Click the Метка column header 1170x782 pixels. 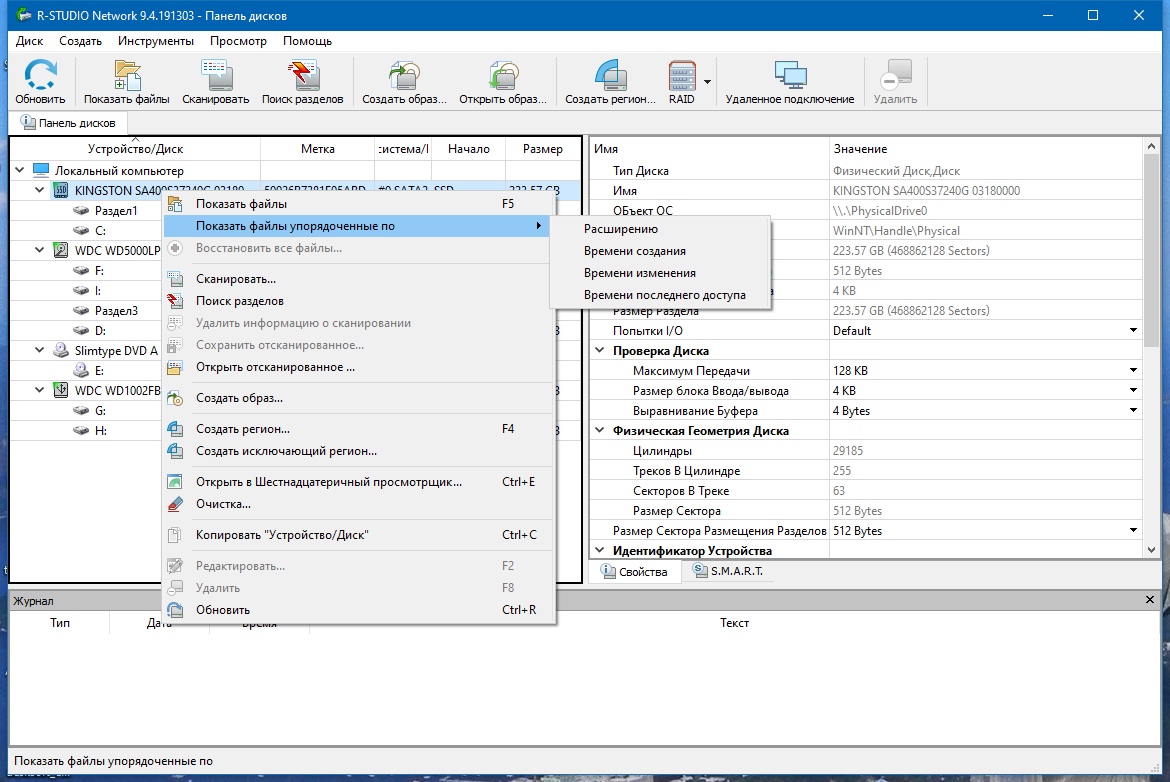(x=317, y=148)
